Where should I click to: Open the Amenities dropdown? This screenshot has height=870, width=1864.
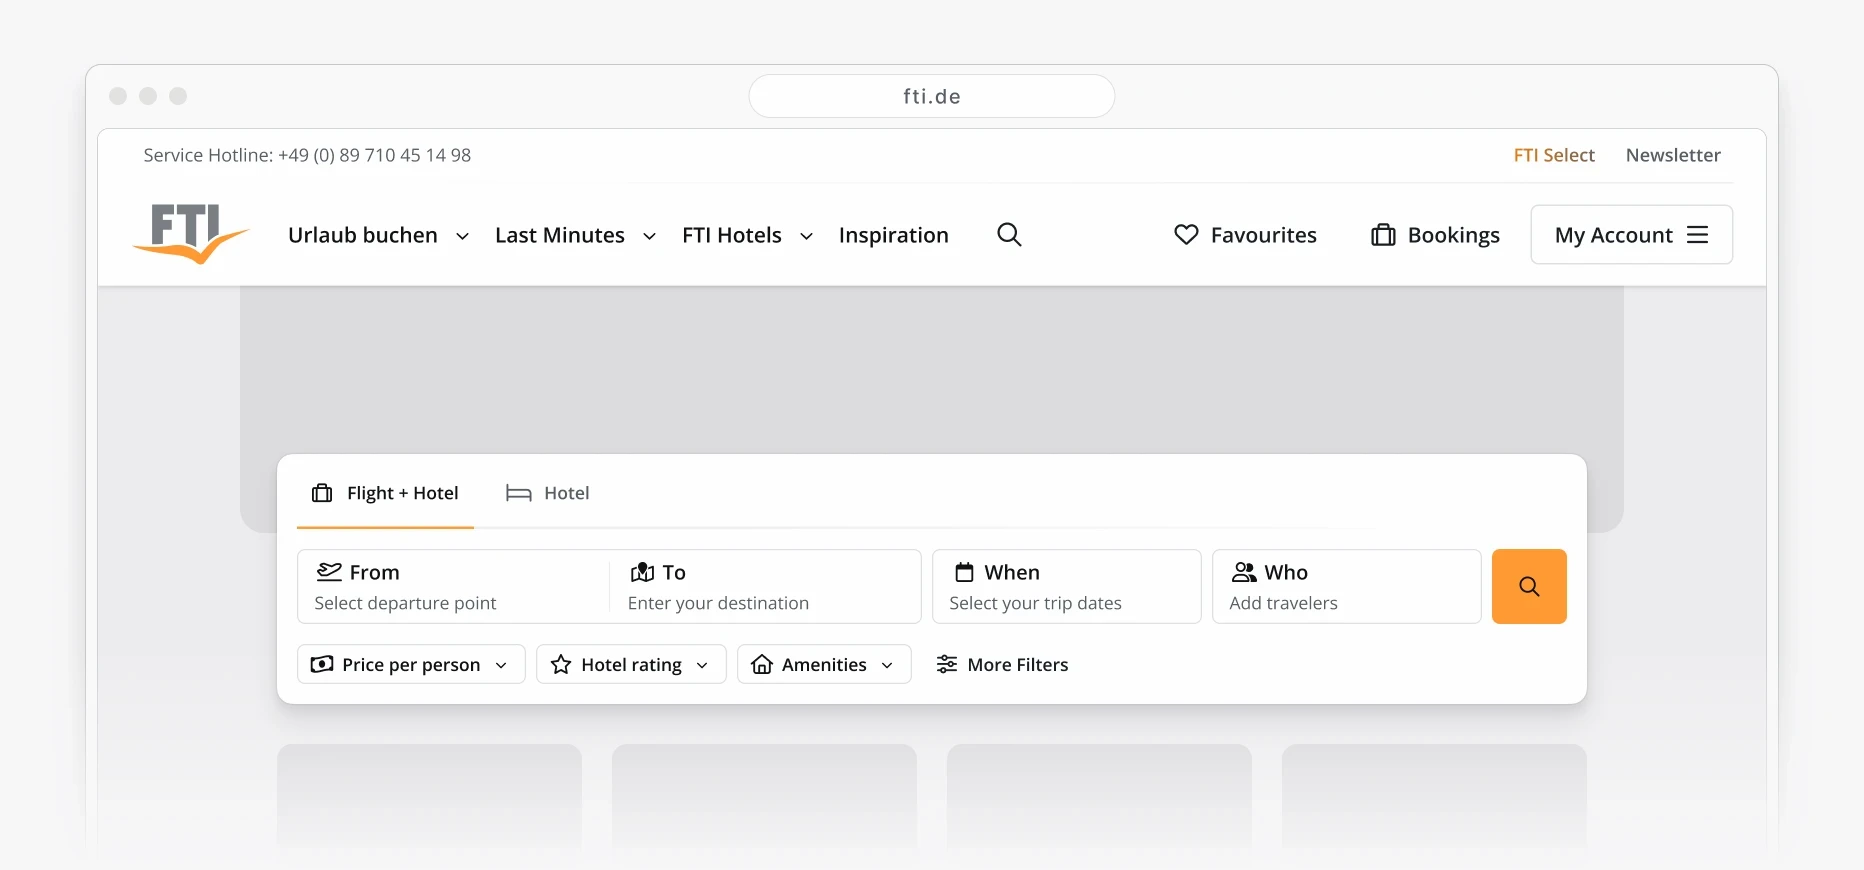824,664
